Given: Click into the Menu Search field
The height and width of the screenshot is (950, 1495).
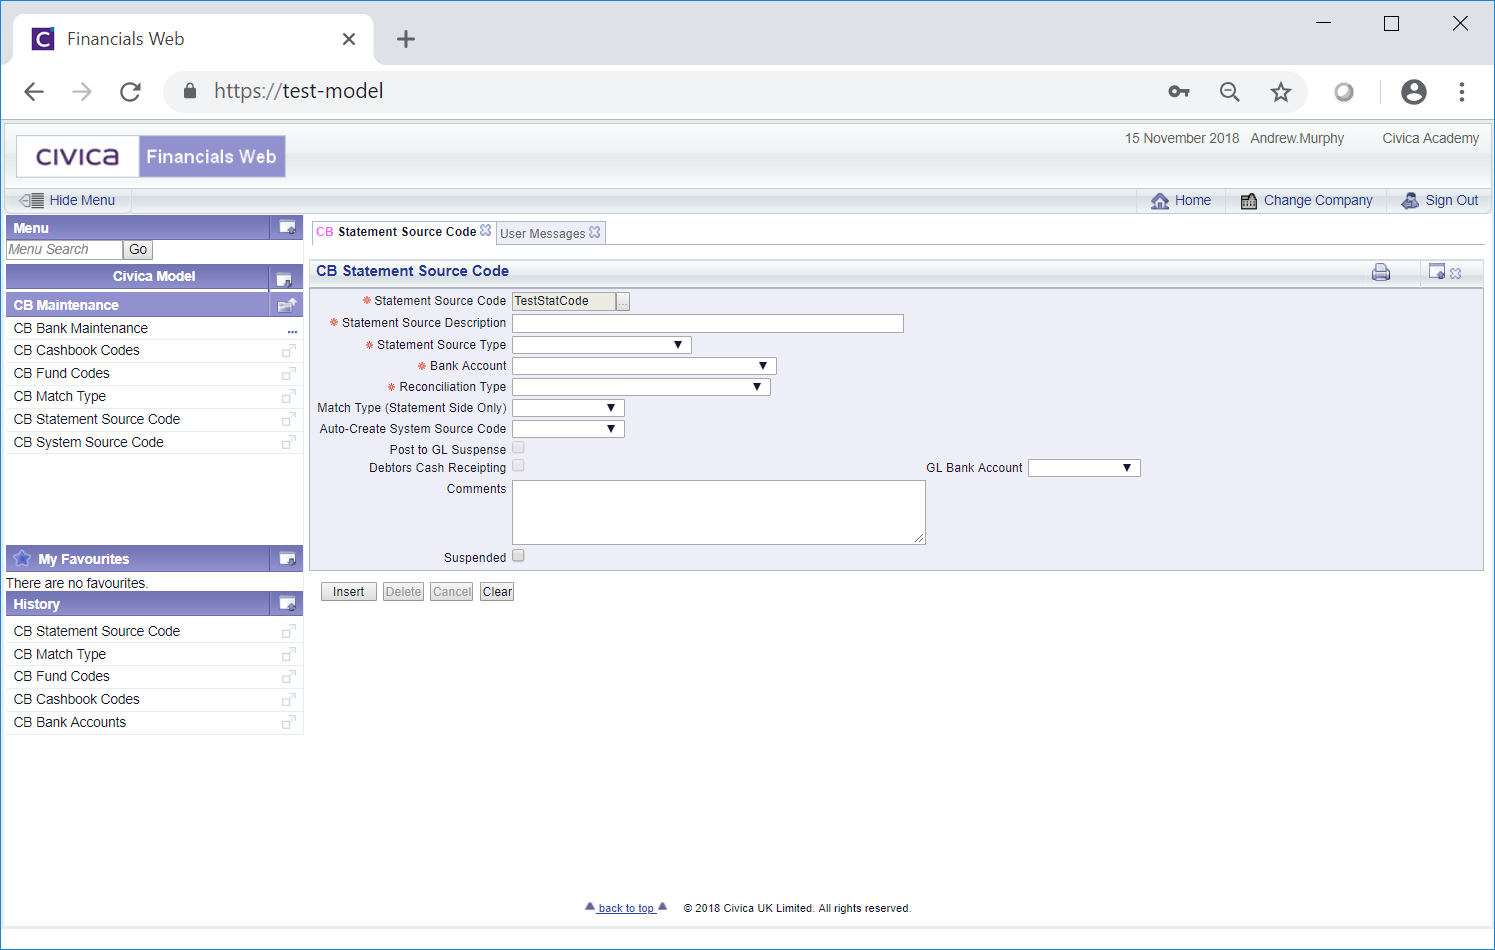Looking at the screenshot, I should [64, 250].
